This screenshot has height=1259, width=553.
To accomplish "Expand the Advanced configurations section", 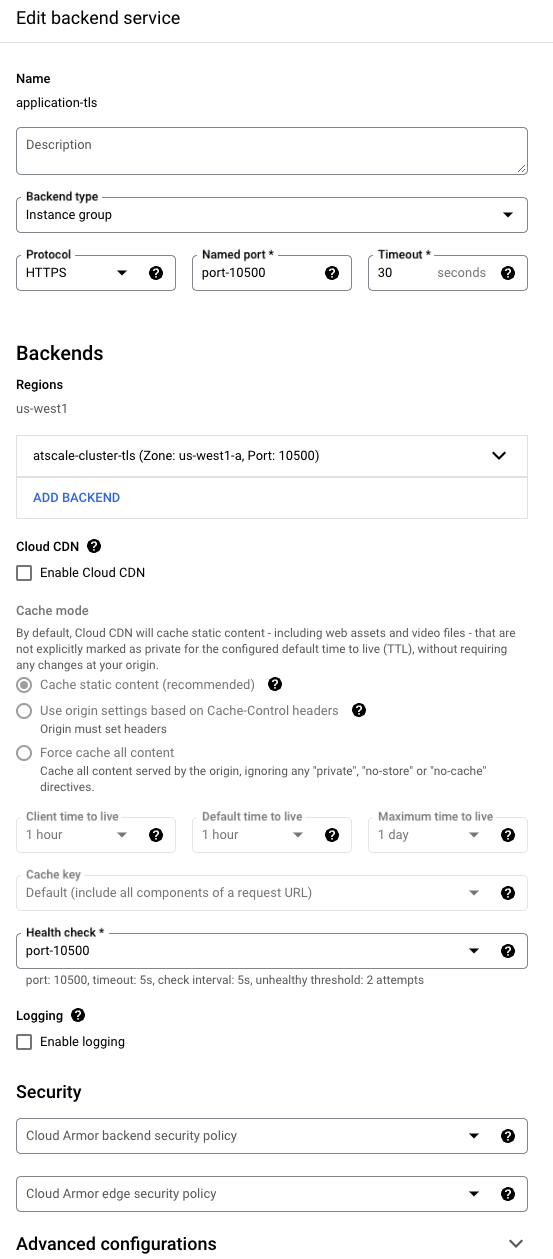I will tap(270, 1244).
